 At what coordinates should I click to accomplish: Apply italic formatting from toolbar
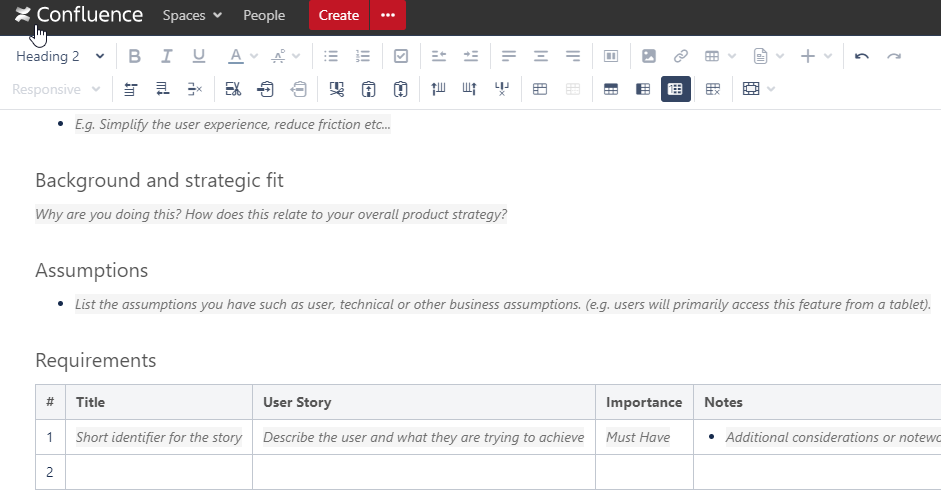167,56
